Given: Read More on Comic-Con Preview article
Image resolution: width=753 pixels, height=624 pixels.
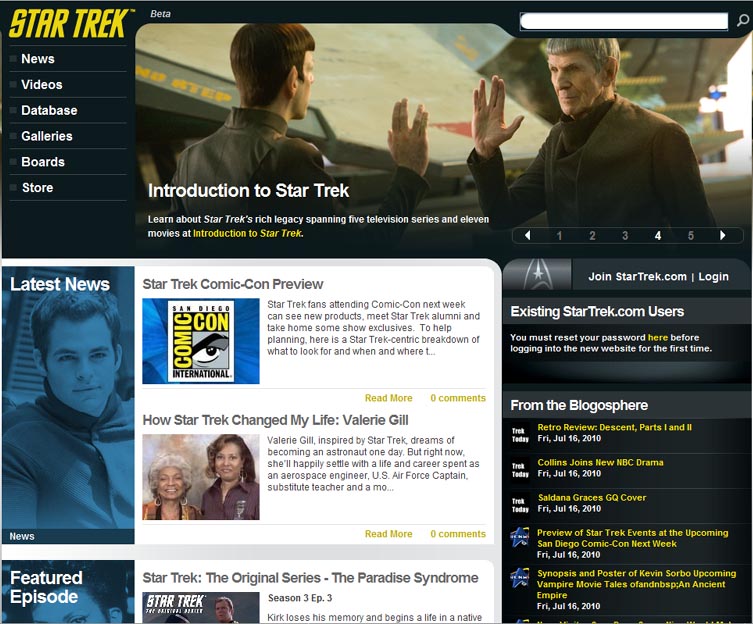Looking at the screenshot, I should click(x=389, y=398).
